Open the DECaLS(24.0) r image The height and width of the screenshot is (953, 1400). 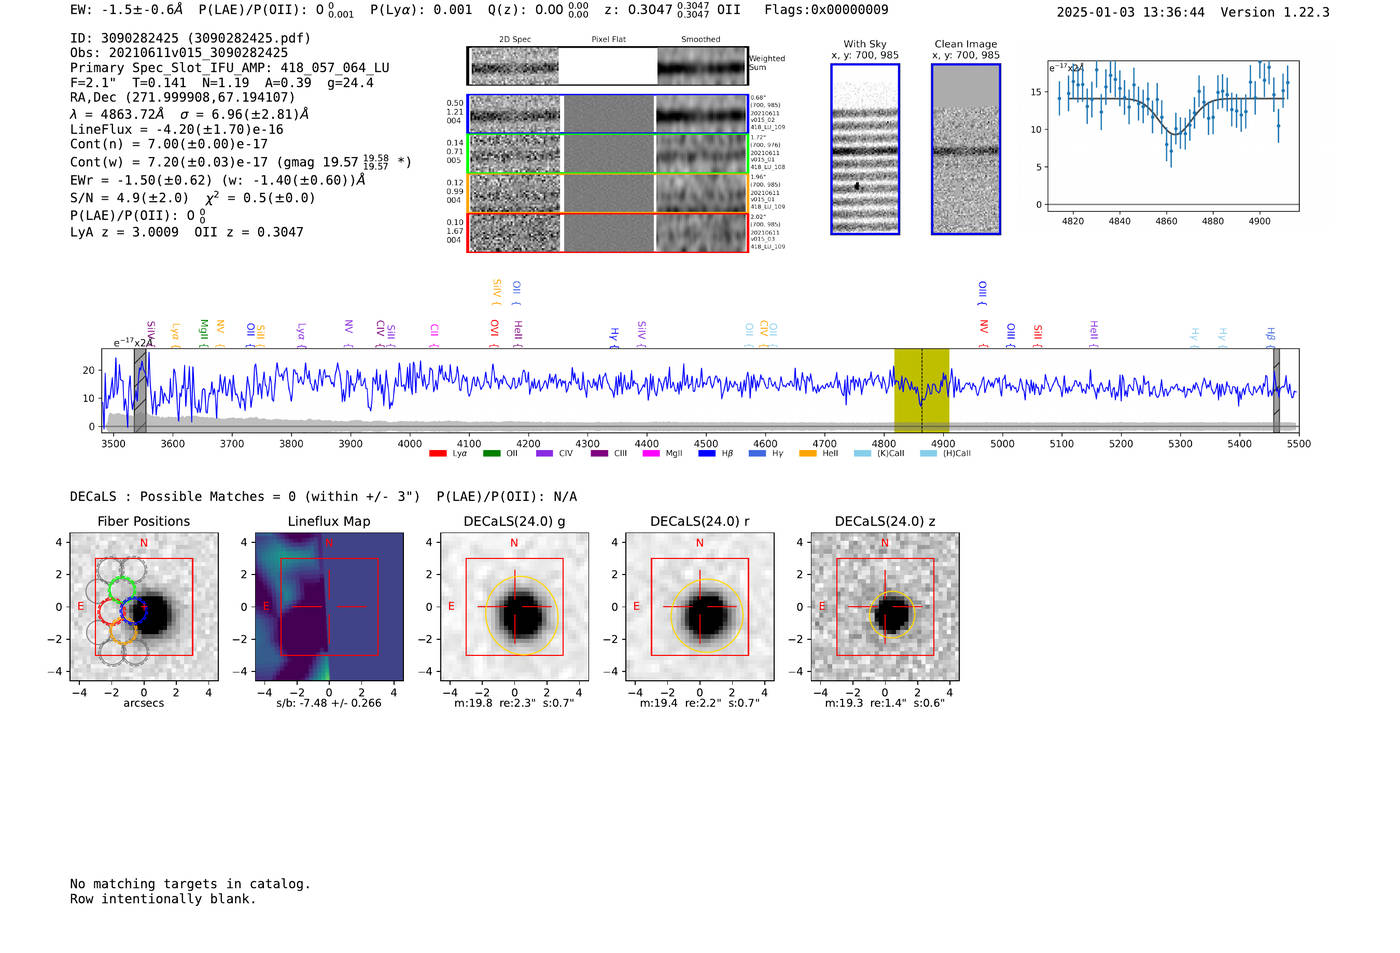pos(700,607)
